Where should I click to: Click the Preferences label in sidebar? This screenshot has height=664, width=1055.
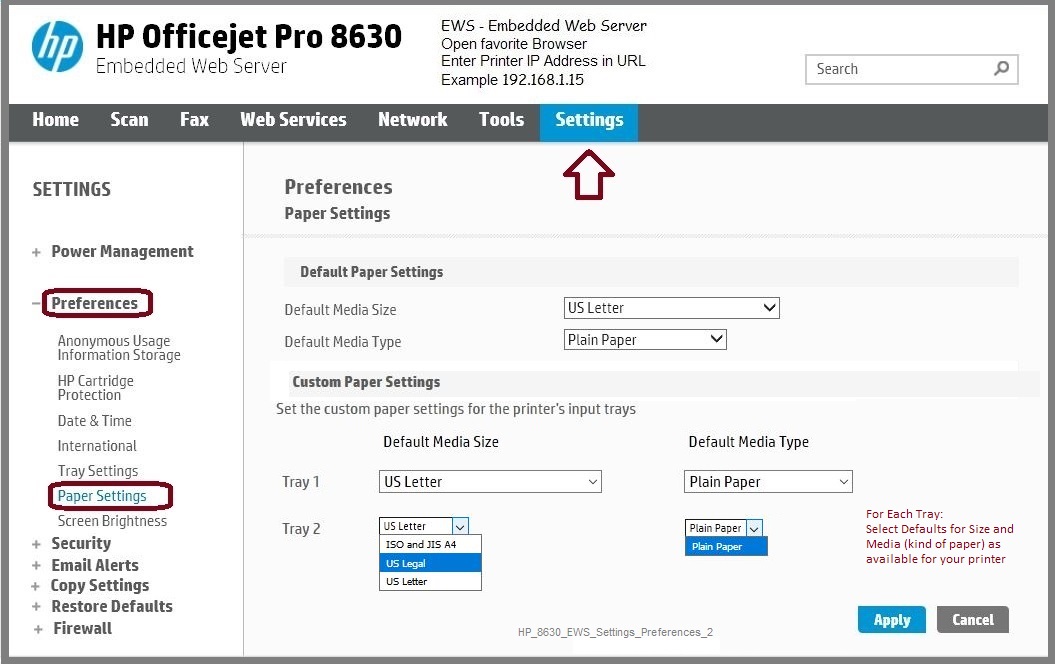(x=94, y=303)
